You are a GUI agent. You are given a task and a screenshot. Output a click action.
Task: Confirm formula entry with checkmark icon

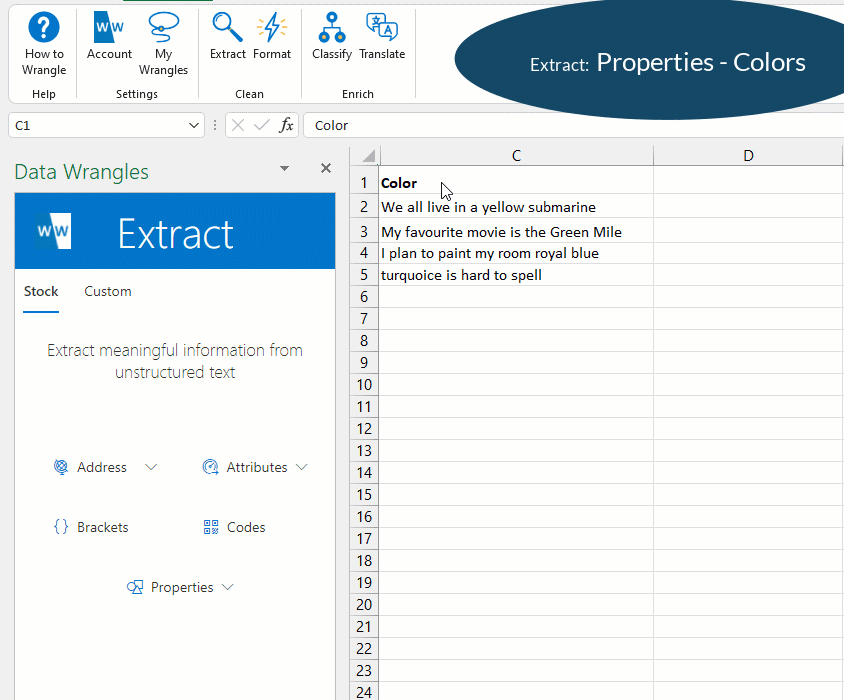(262, 125)
